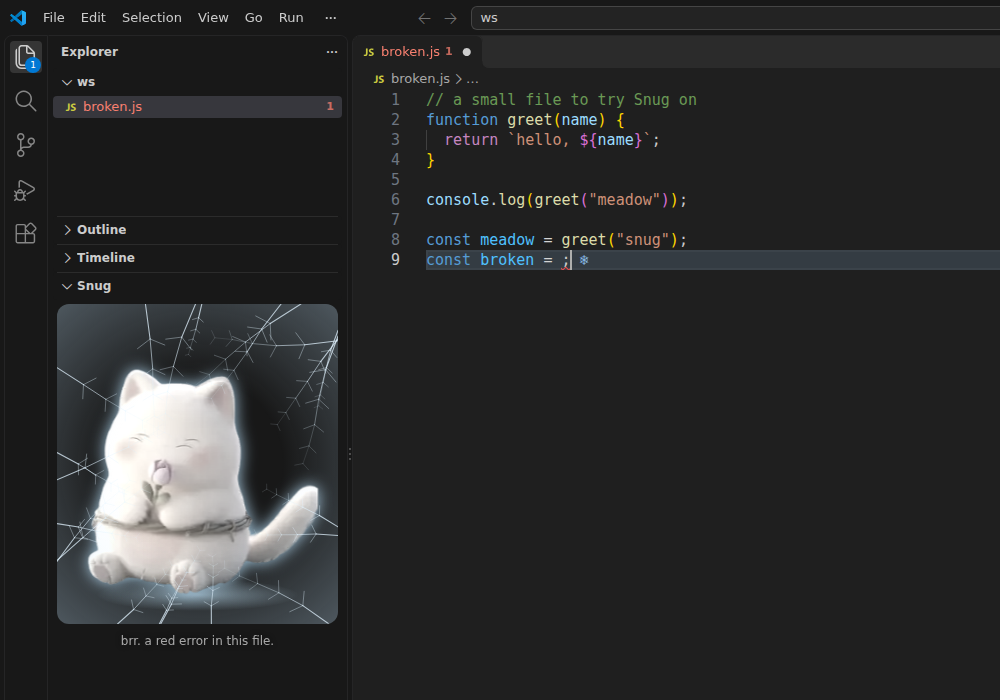1000x700 pixels.
Task: Click broken.js in the breadcrumb
Action: [x=420, y=79]
